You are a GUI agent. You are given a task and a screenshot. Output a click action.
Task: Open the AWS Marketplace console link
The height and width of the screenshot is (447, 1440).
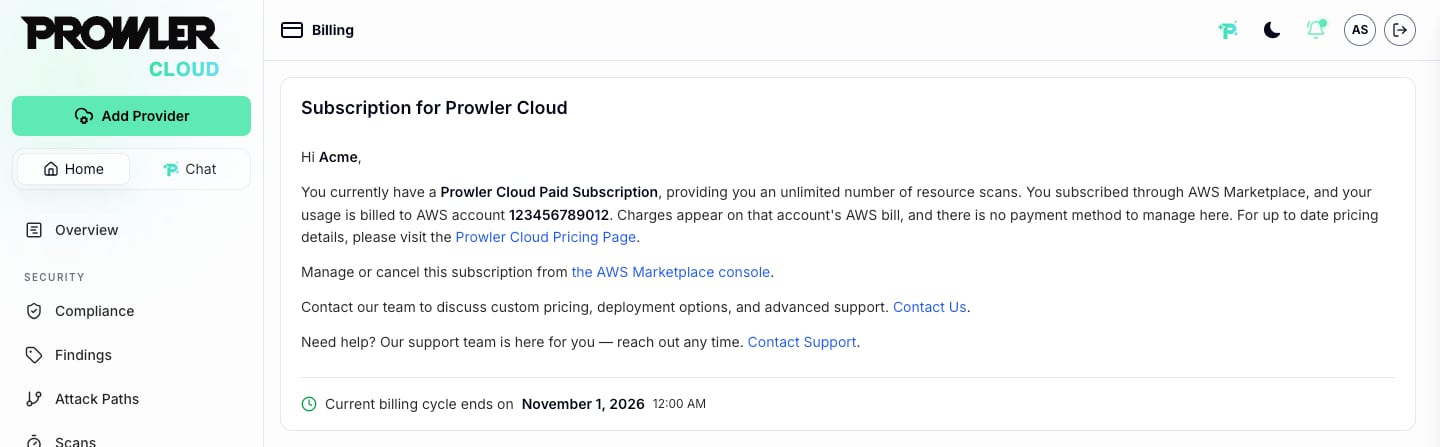[x=671, y=272]
